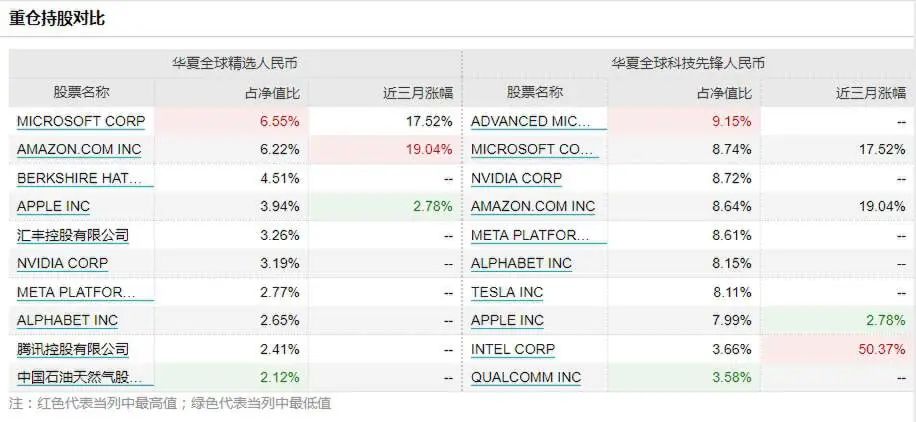Screen dimensions: 916x422
Task: Click ALPHABET INC in left table
Action: coord(67,321)
